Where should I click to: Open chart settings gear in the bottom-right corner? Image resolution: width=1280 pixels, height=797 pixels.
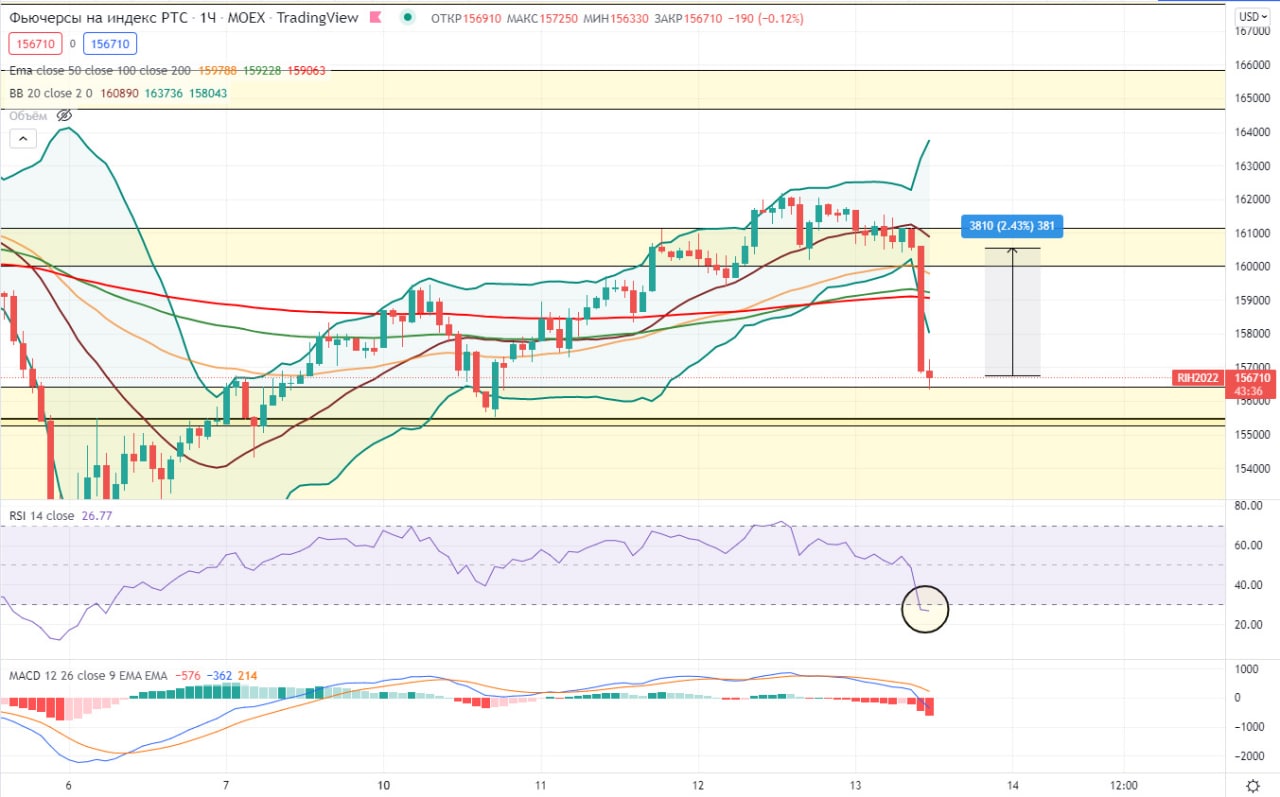tap(1252, 785)
